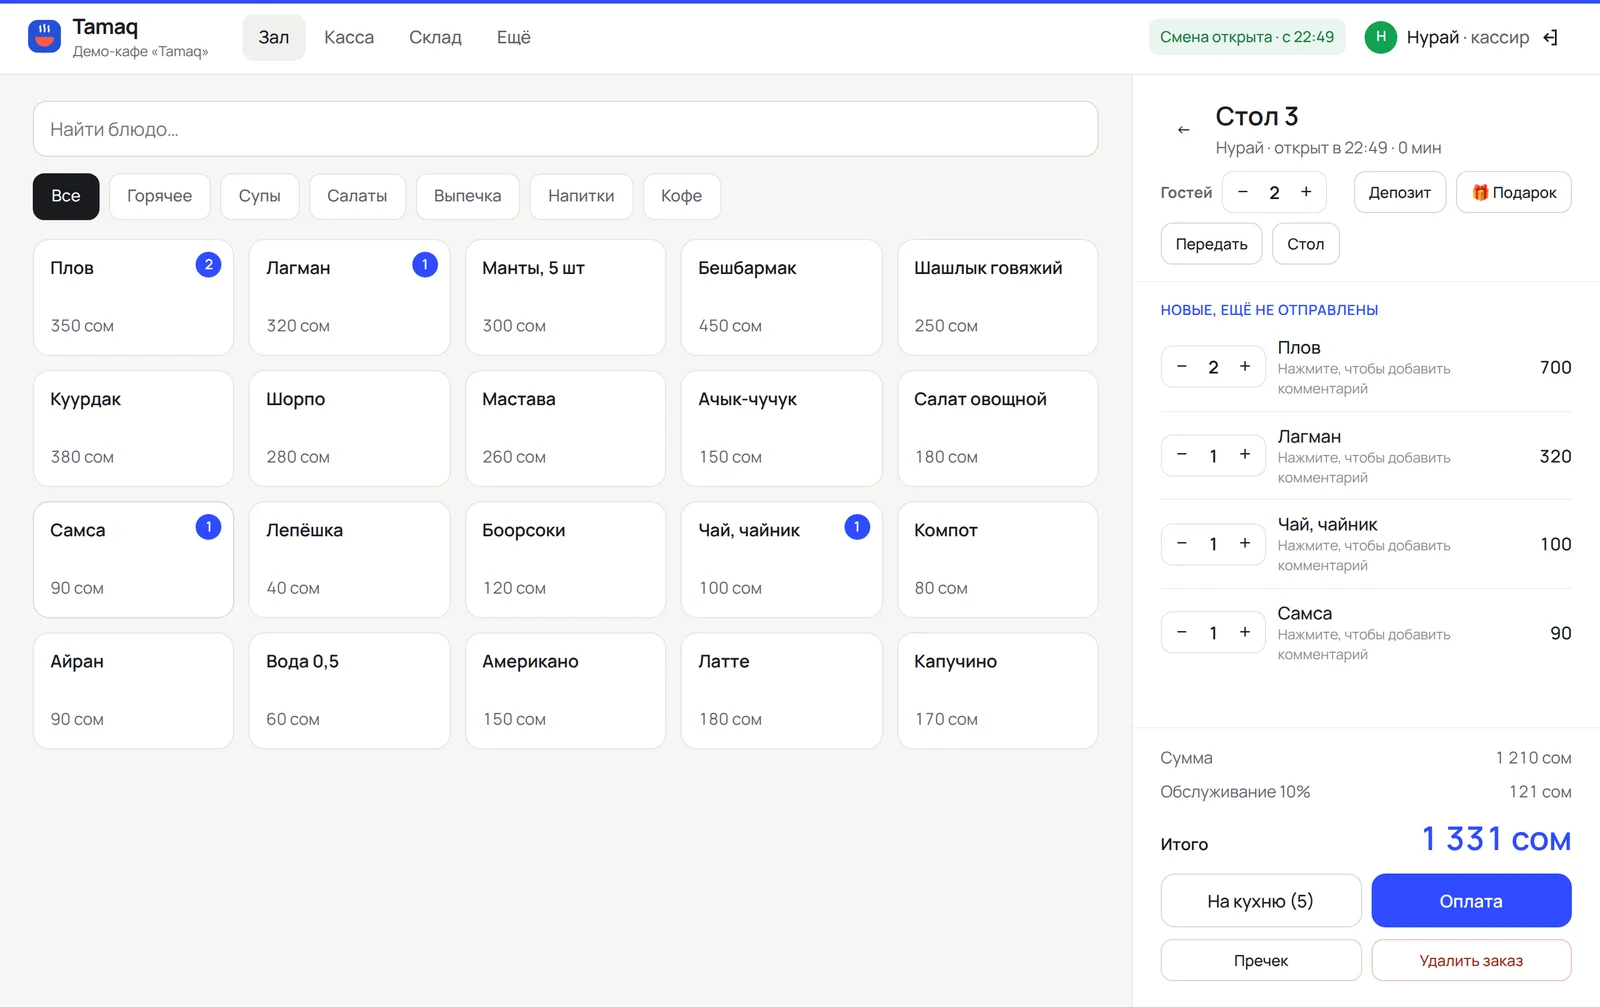Open the Ещё menu
This screenshot has height=1007, width=1600.
(514, 38)
